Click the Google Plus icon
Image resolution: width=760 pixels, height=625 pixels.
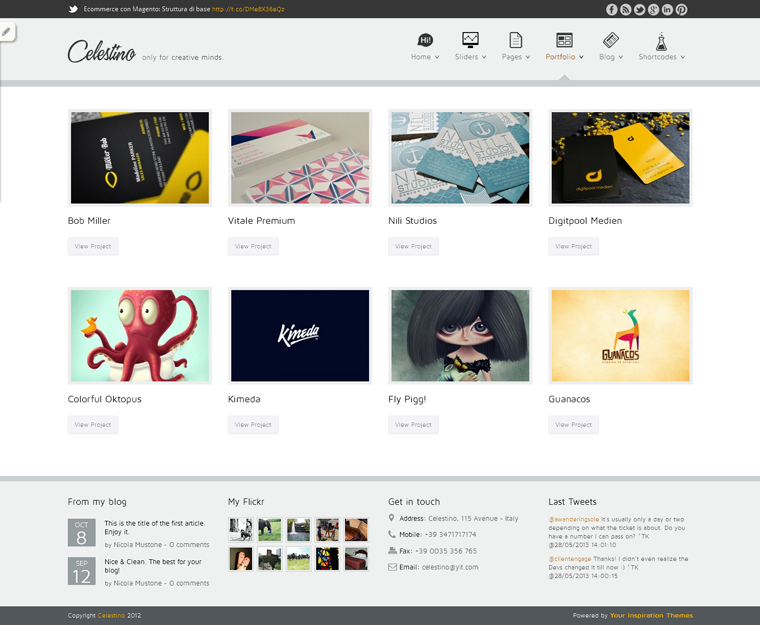coord(653,10)
